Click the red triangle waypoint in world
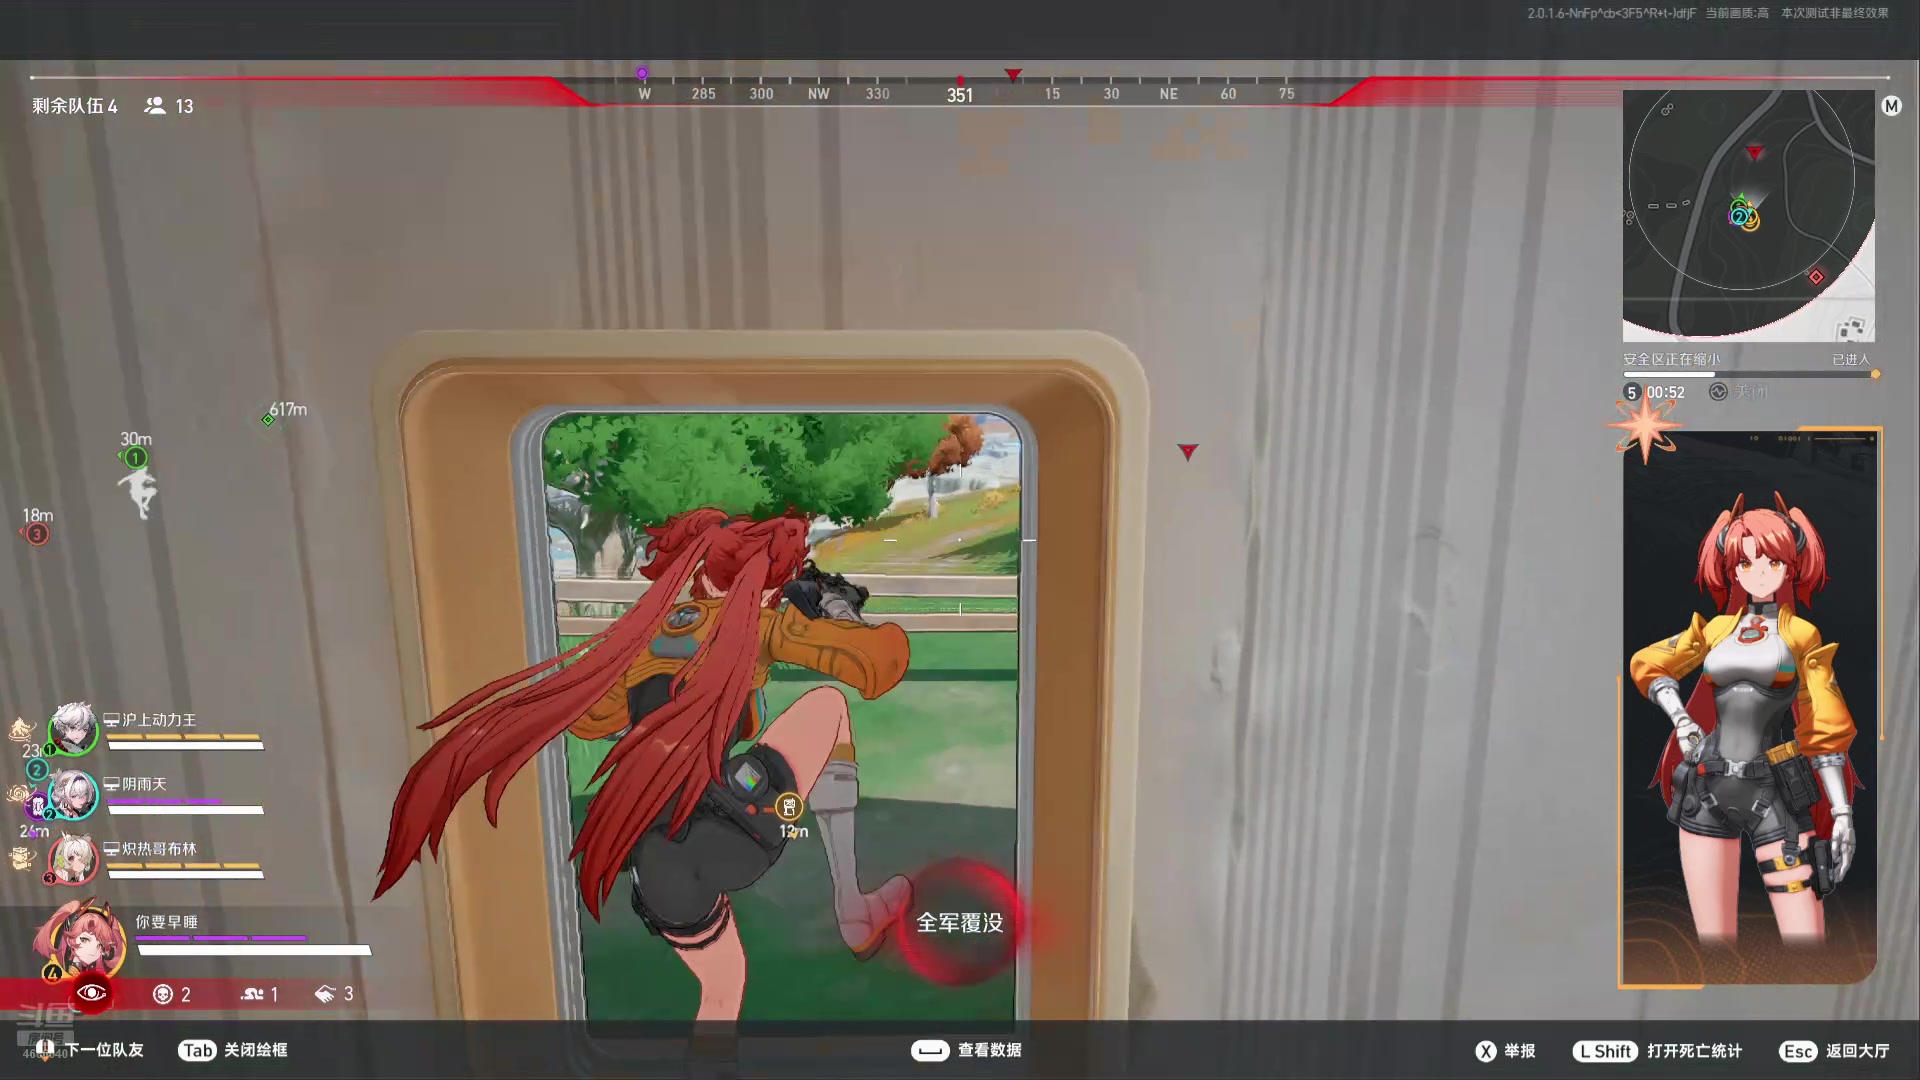Screen dimensions: 1920x1080 click(1187, 452)
